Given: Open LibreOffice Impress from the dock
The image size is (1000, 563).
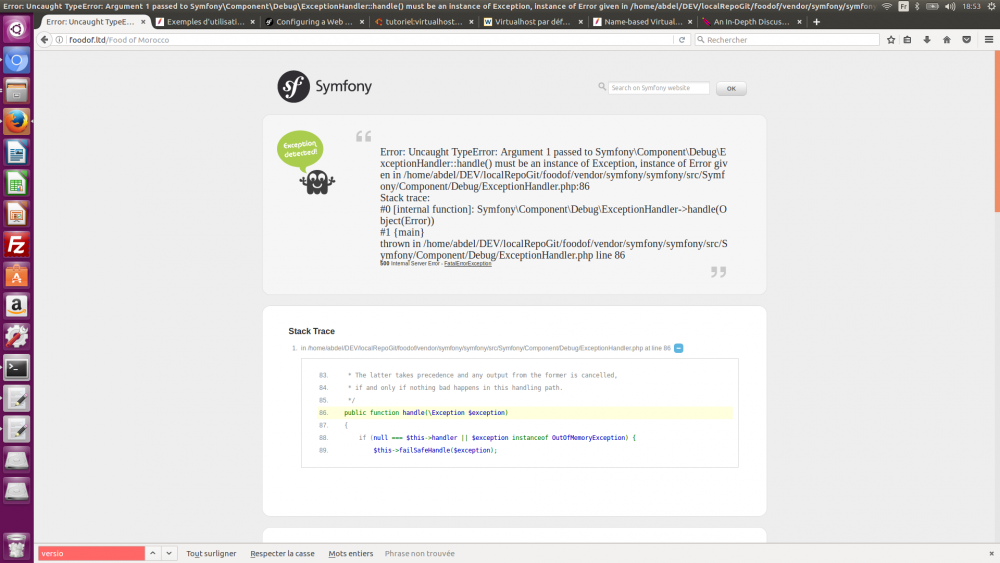Looking at the screenshot, I should 17,214.
